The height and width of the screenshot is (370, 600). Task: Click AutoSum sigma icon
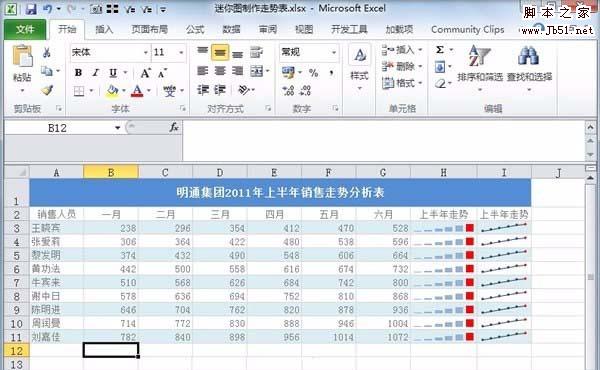(440, 50)
